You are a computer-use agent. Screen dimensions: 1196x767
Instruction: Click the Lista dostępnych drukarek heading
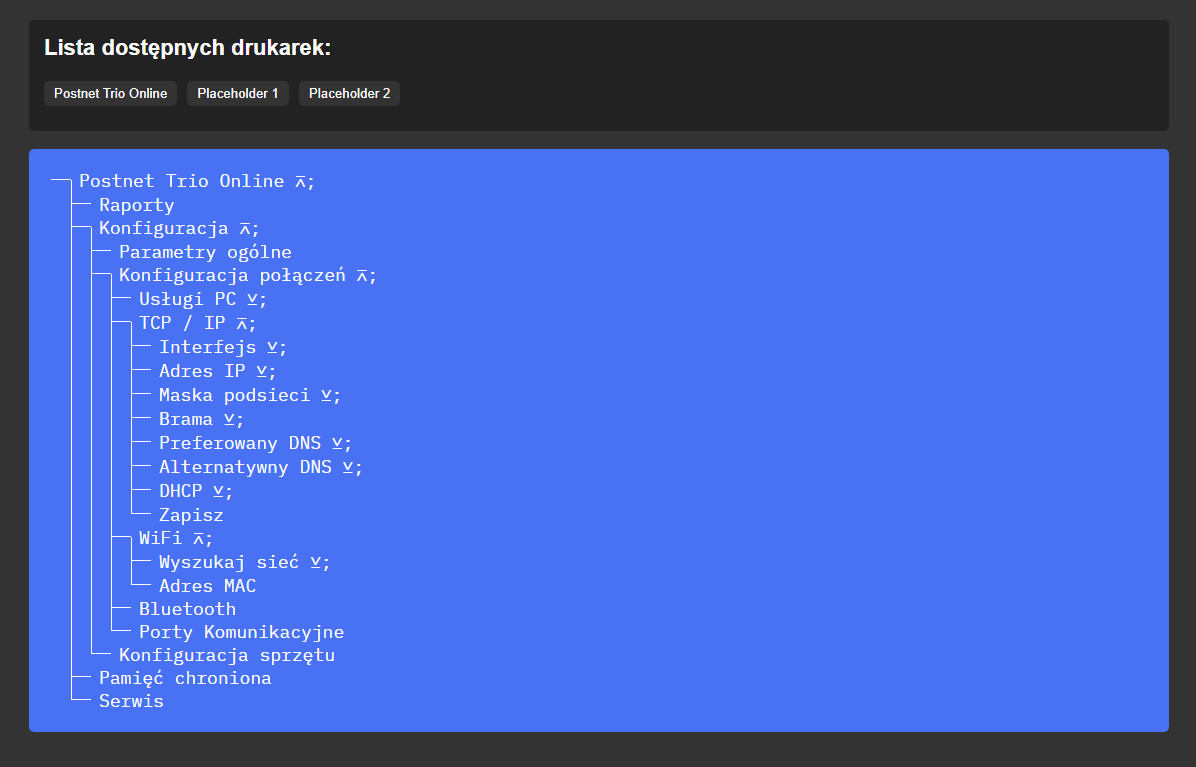click(x=188, y=48)
